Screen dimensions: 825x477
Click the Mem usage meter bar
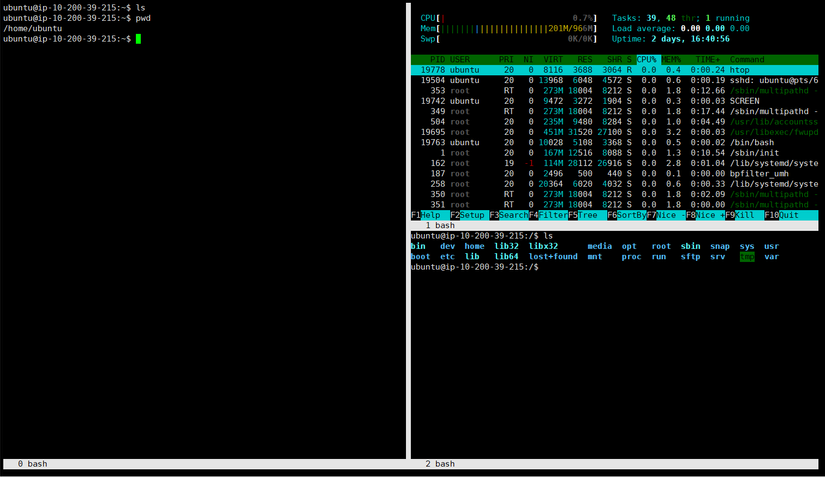pyautogui.click(x=508, y=28)
